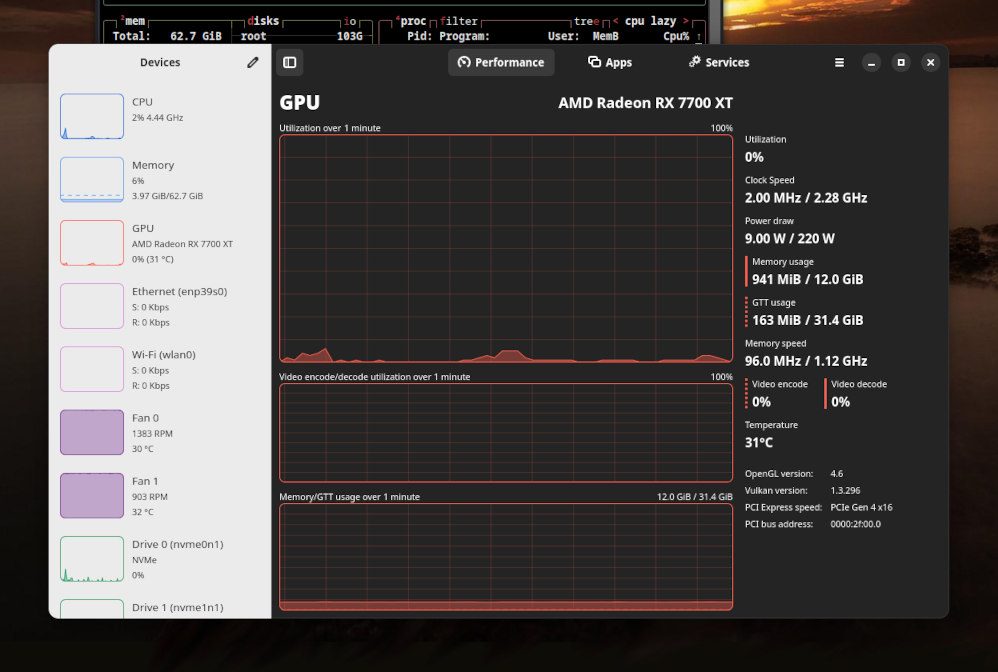
Task: Go to the Services tab
Action: [719, 62]
